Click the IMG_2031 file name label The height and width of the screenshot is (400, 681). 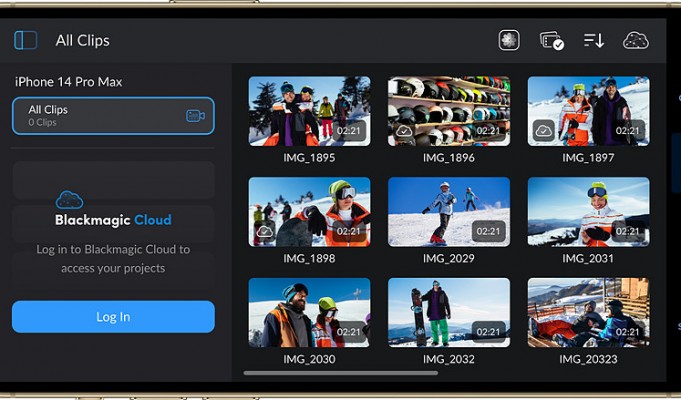point(588,258)
